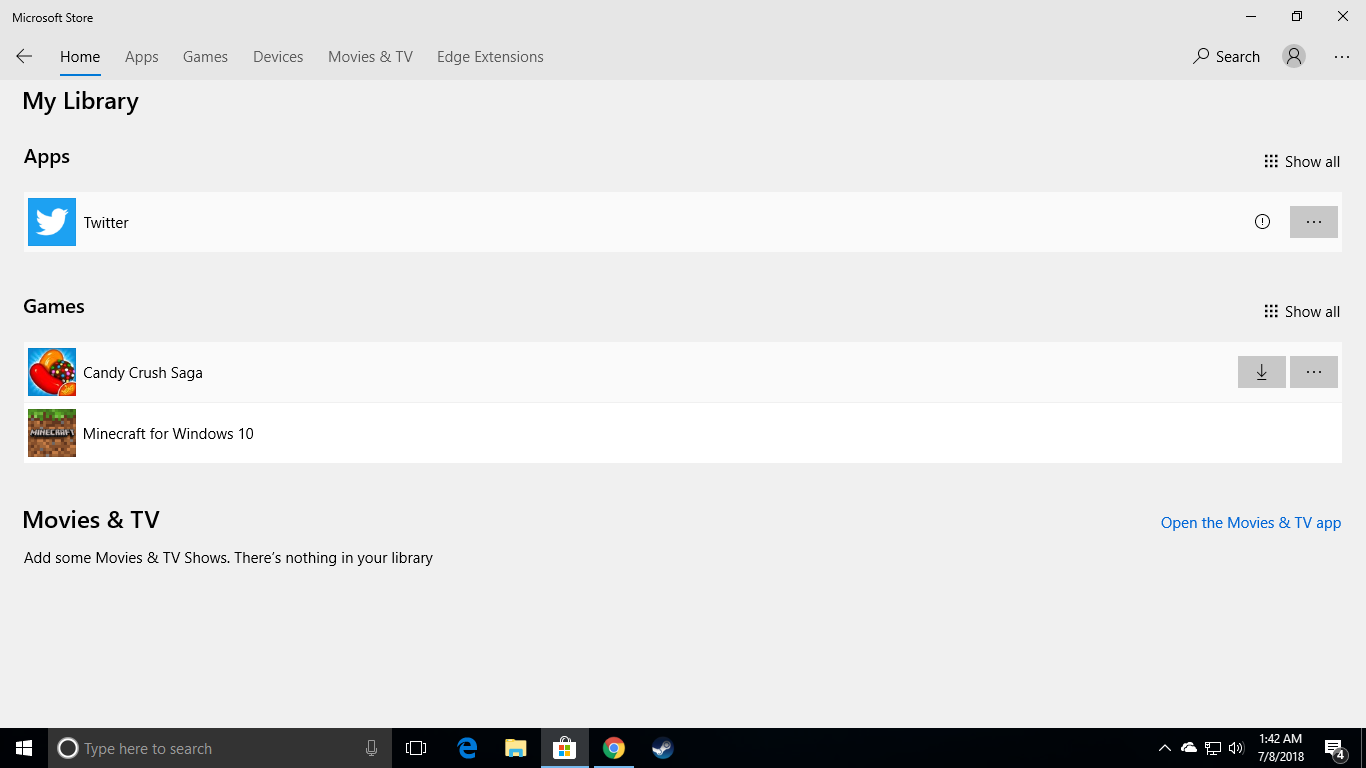The image size is (1366, 768).
Task: Activate the Cortana microphone icon
Action: (x=371, y=748)
